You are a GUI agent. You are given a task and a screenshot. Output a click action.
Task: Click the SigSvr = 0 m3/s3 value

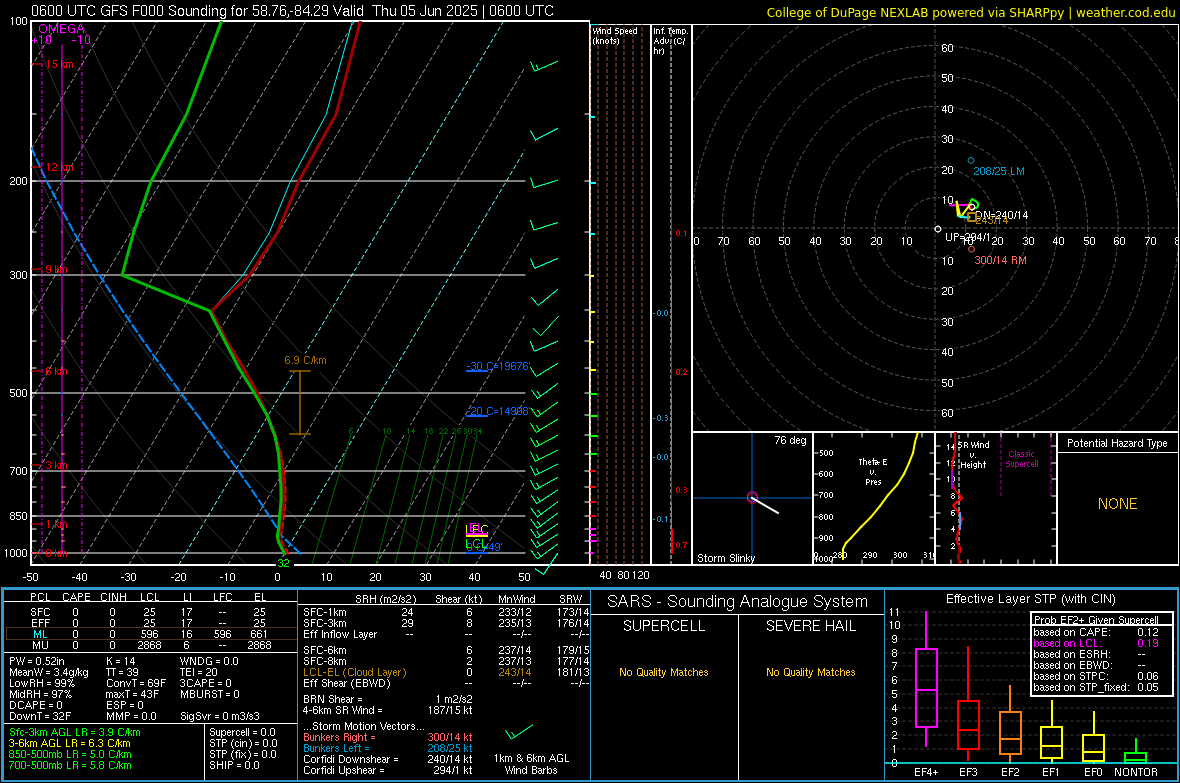tap(220, 716)
